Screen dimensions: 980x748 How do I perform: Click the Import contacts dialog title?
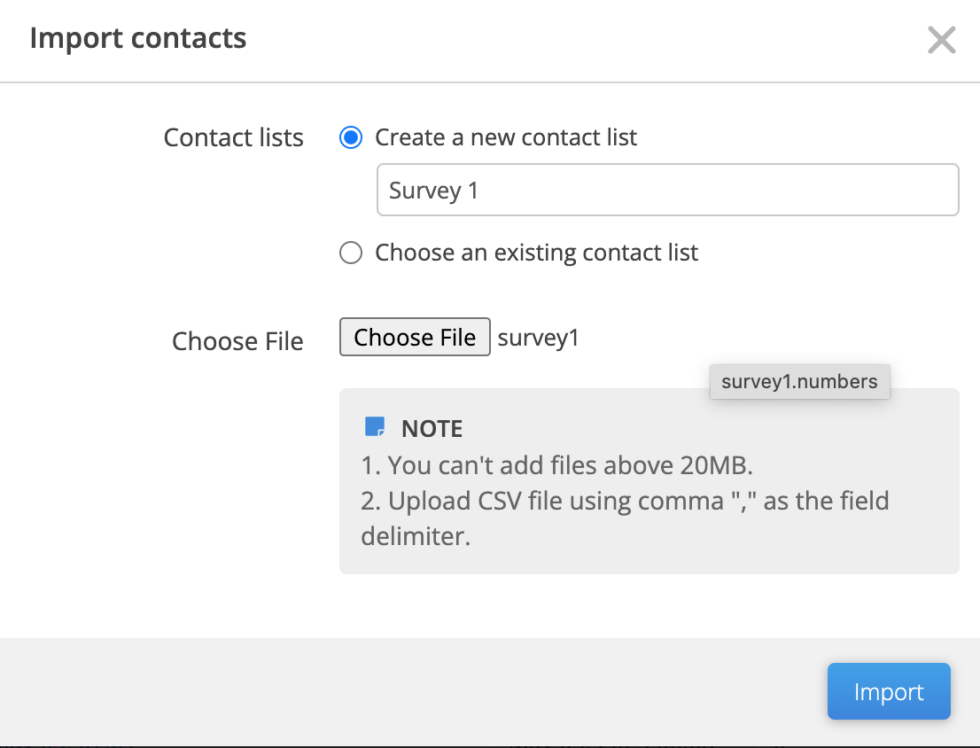[x=138, y=39]
